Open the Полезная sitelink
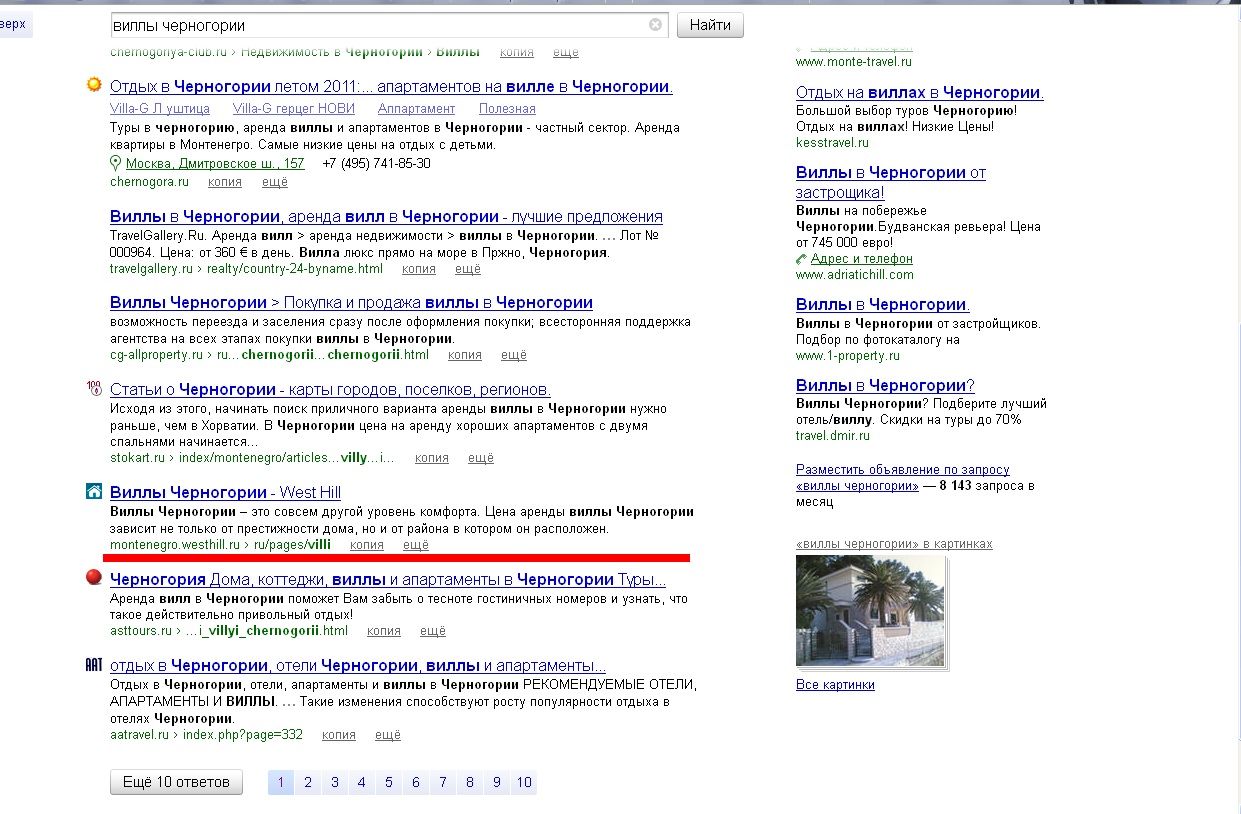 click(x=507, y=109)
